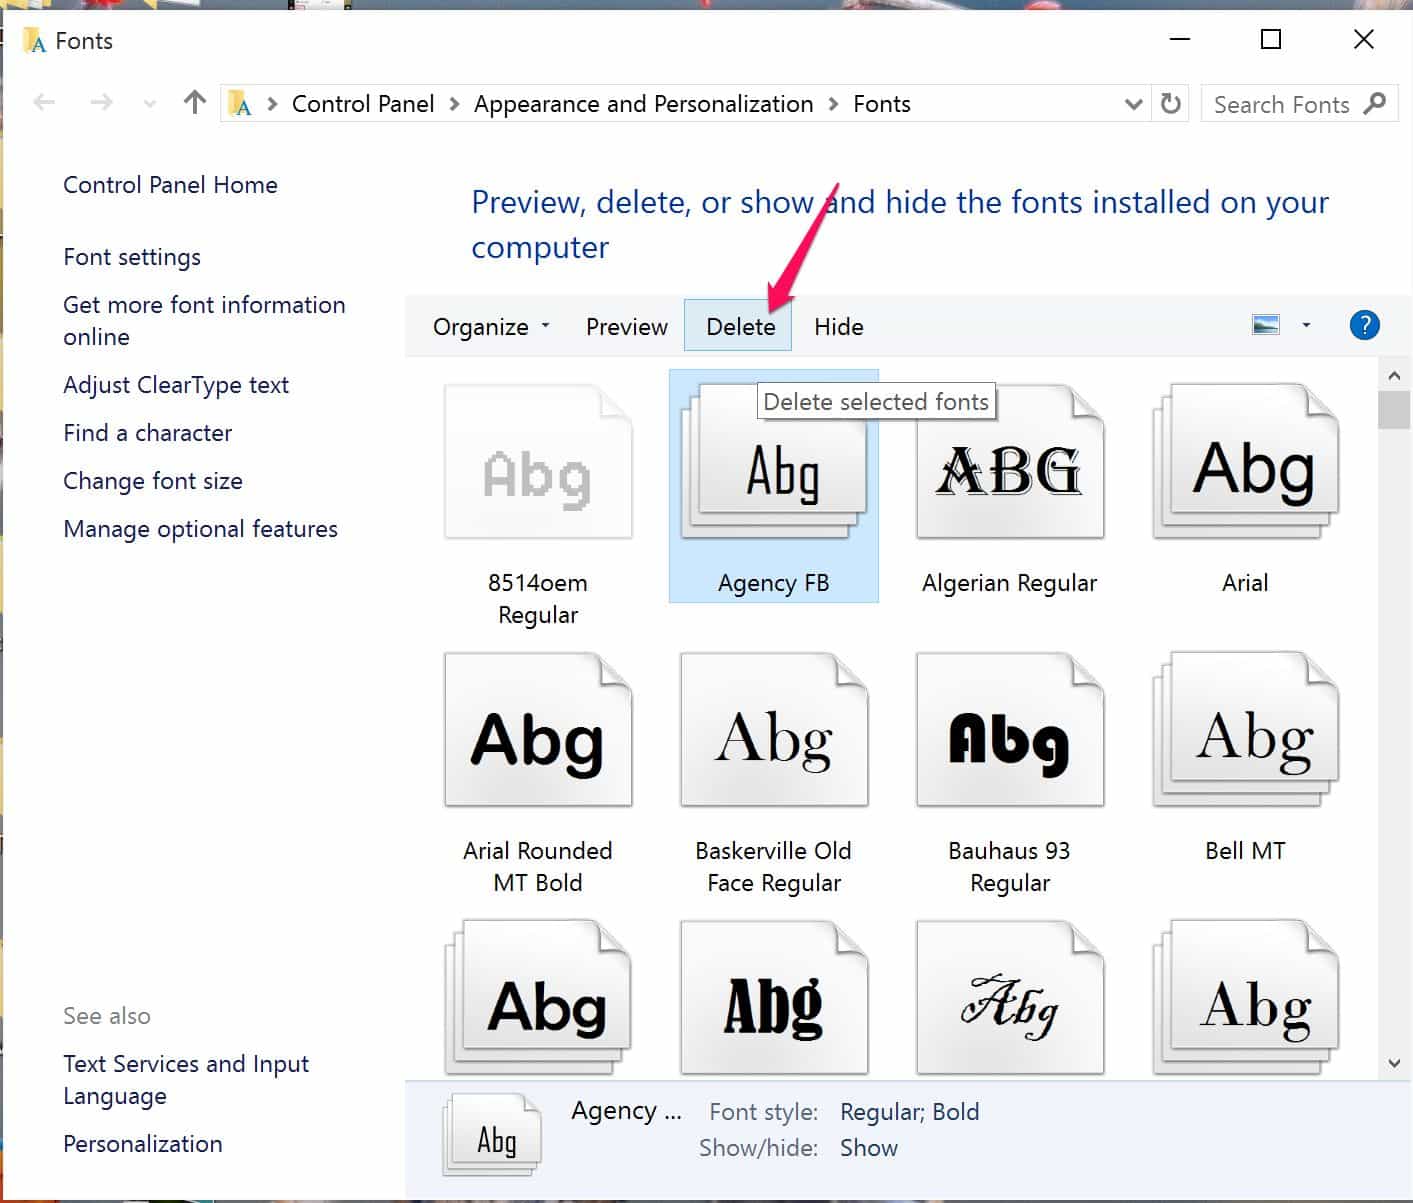The width and height of the screenshot is (1413, 1203).
Task: Delete the selected font
Action: click(x=740, y=327)
